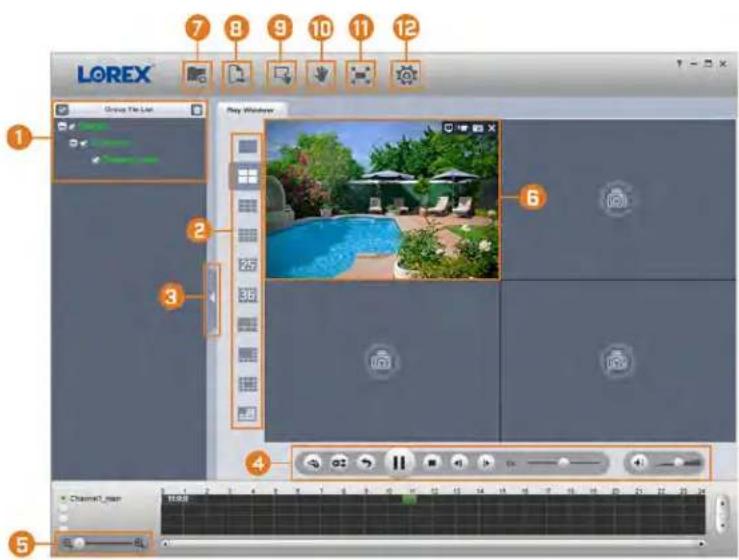Stop playback with the square stop button

(x=431, y=463)
